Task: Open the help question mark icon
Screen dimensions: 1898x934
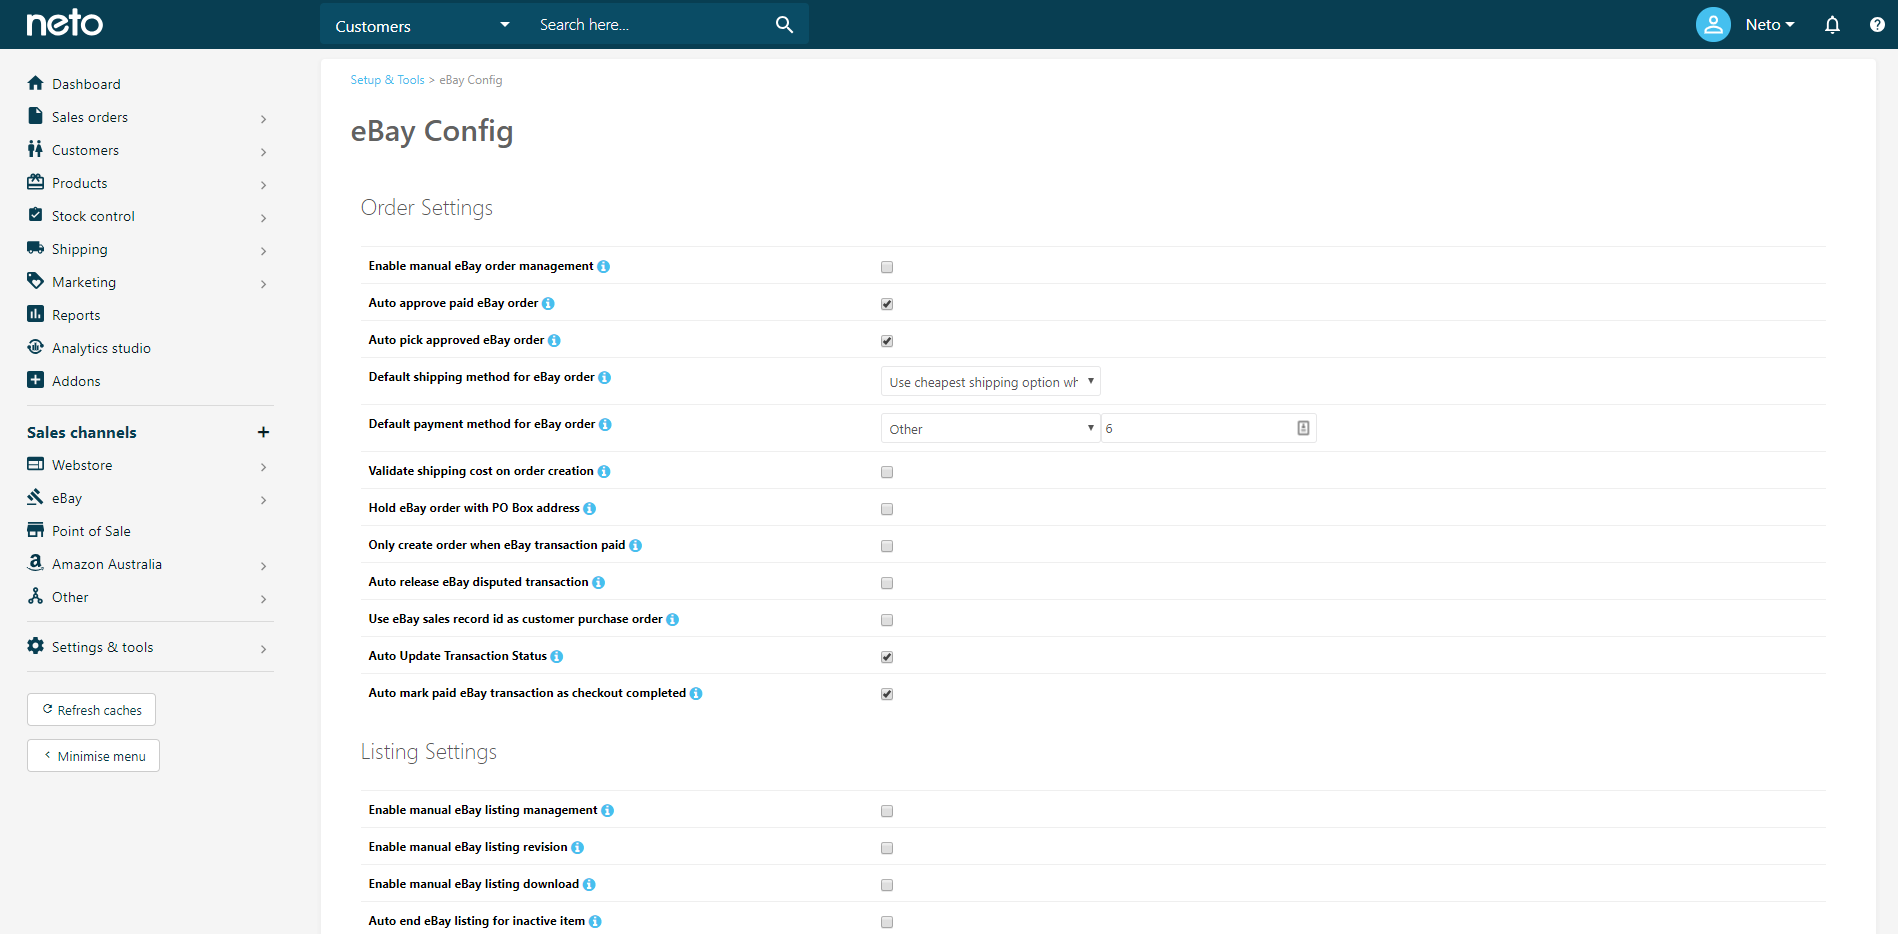Action: (1877, 25)
